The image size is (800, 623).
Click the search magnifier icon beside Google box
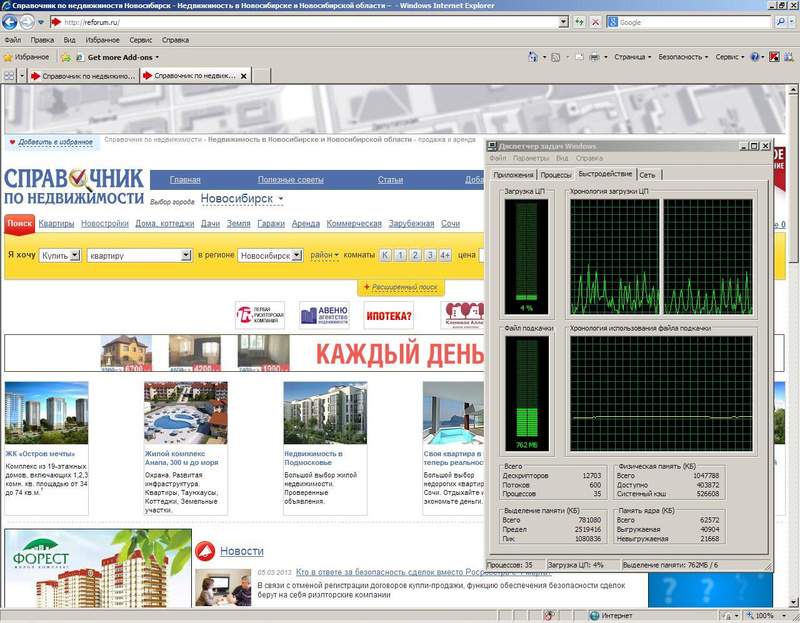[x=780, y=21]
